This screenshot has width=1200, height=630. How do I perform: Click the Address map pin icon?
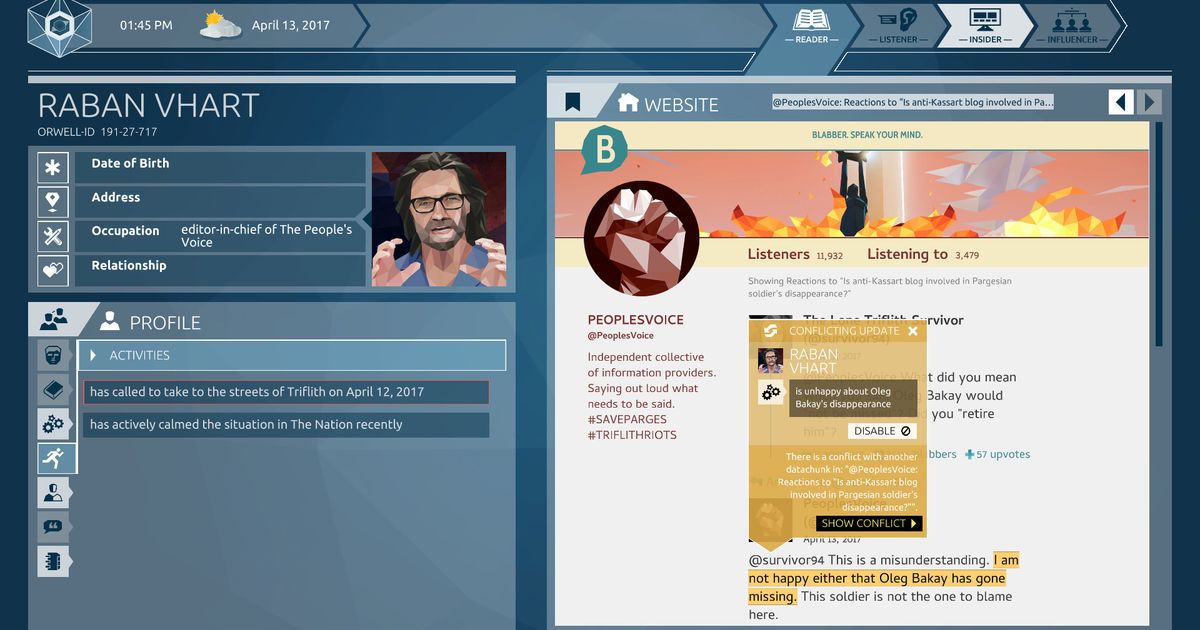(x=53, y=202)
